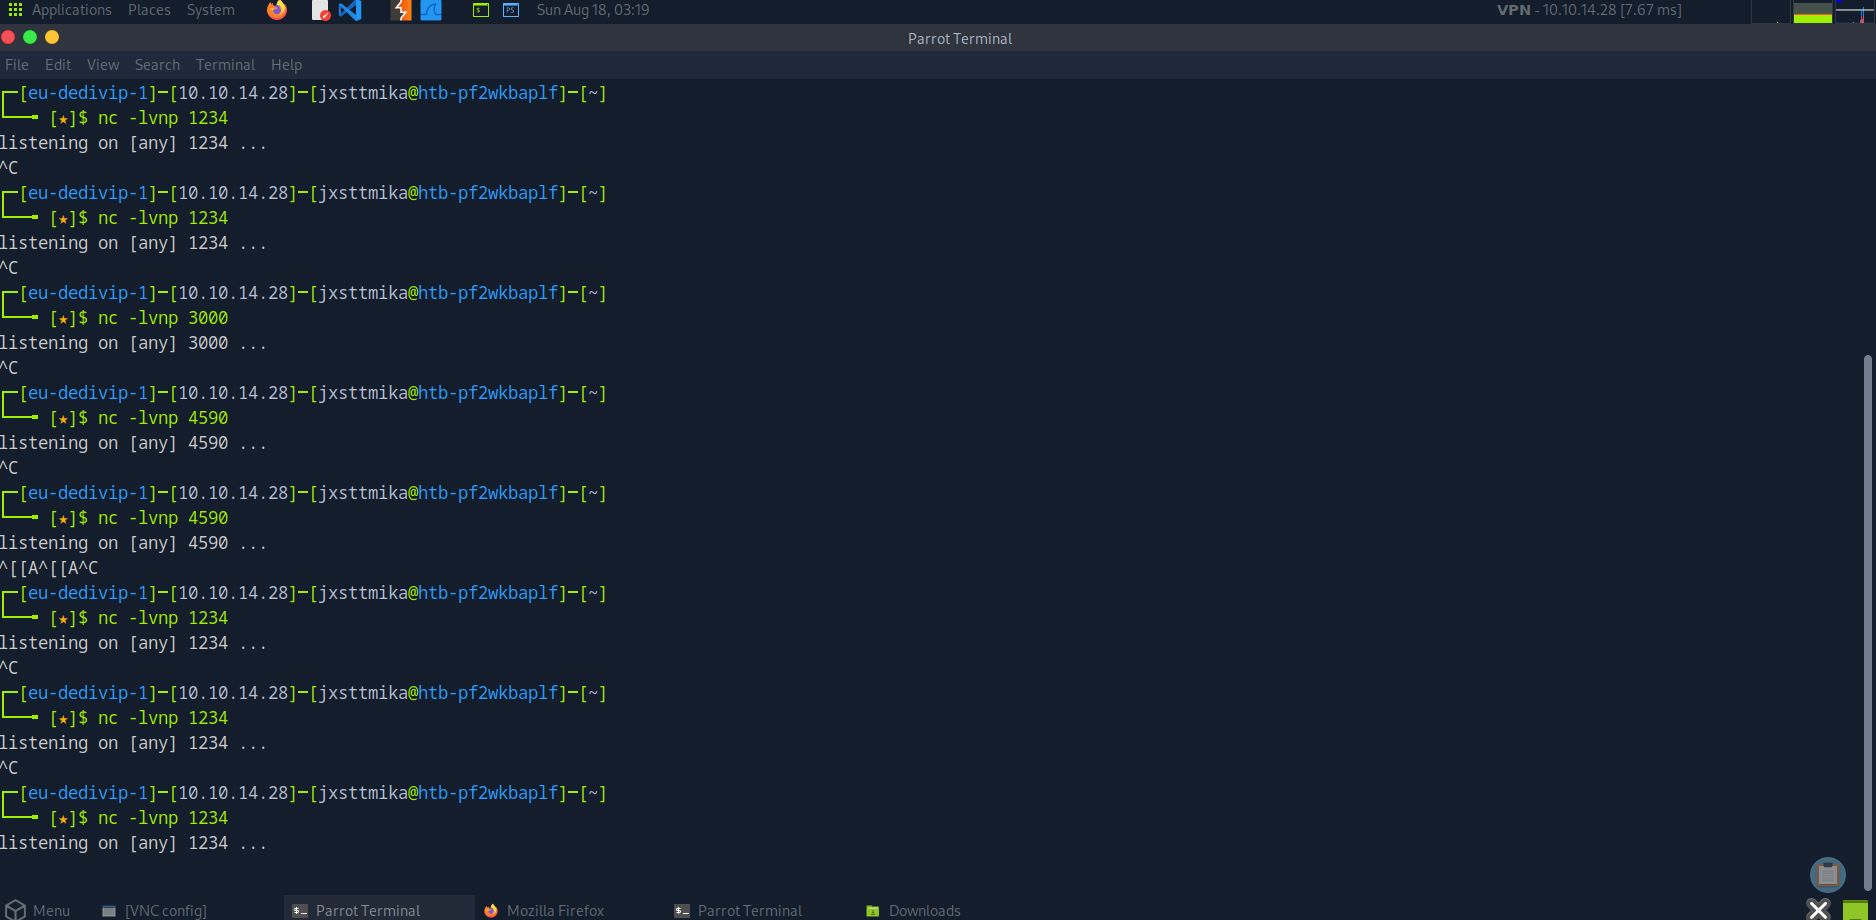Image resolution: width=1876 pixels, height=920 pixels.
Task: Open the terminal View menu
Action: click(103, 65)
